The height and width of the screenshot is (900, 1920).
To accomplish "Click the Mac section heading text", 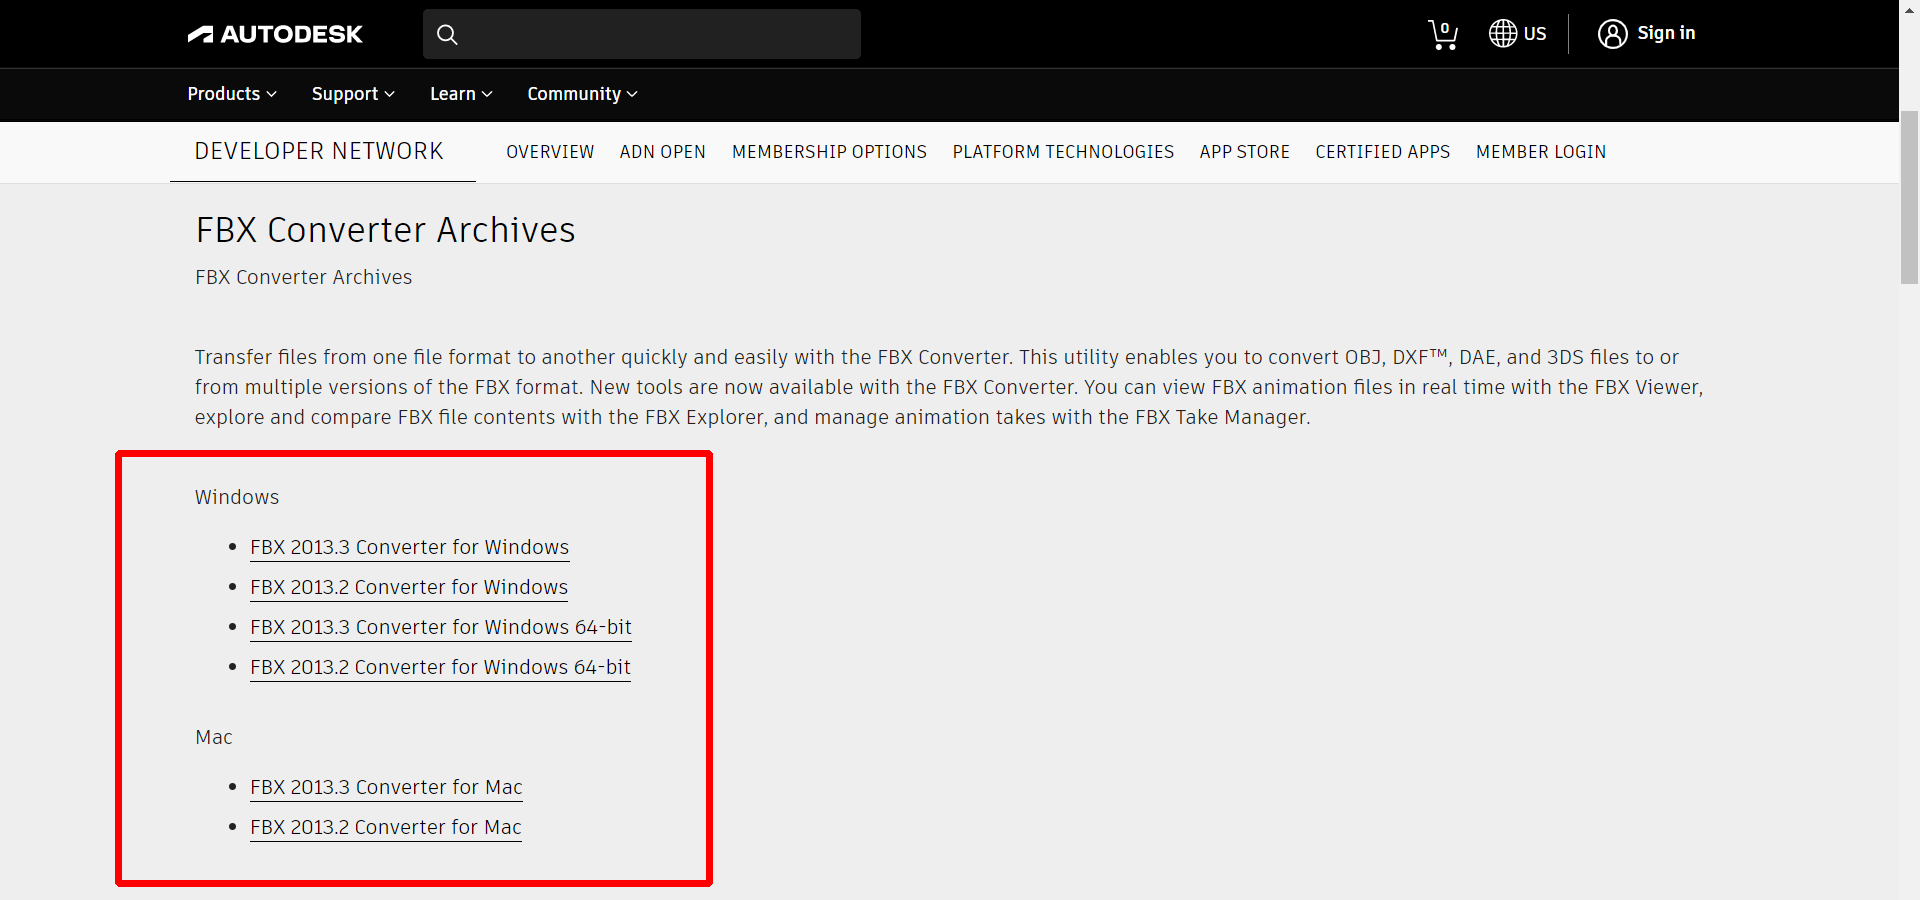I will coord(214,737).
